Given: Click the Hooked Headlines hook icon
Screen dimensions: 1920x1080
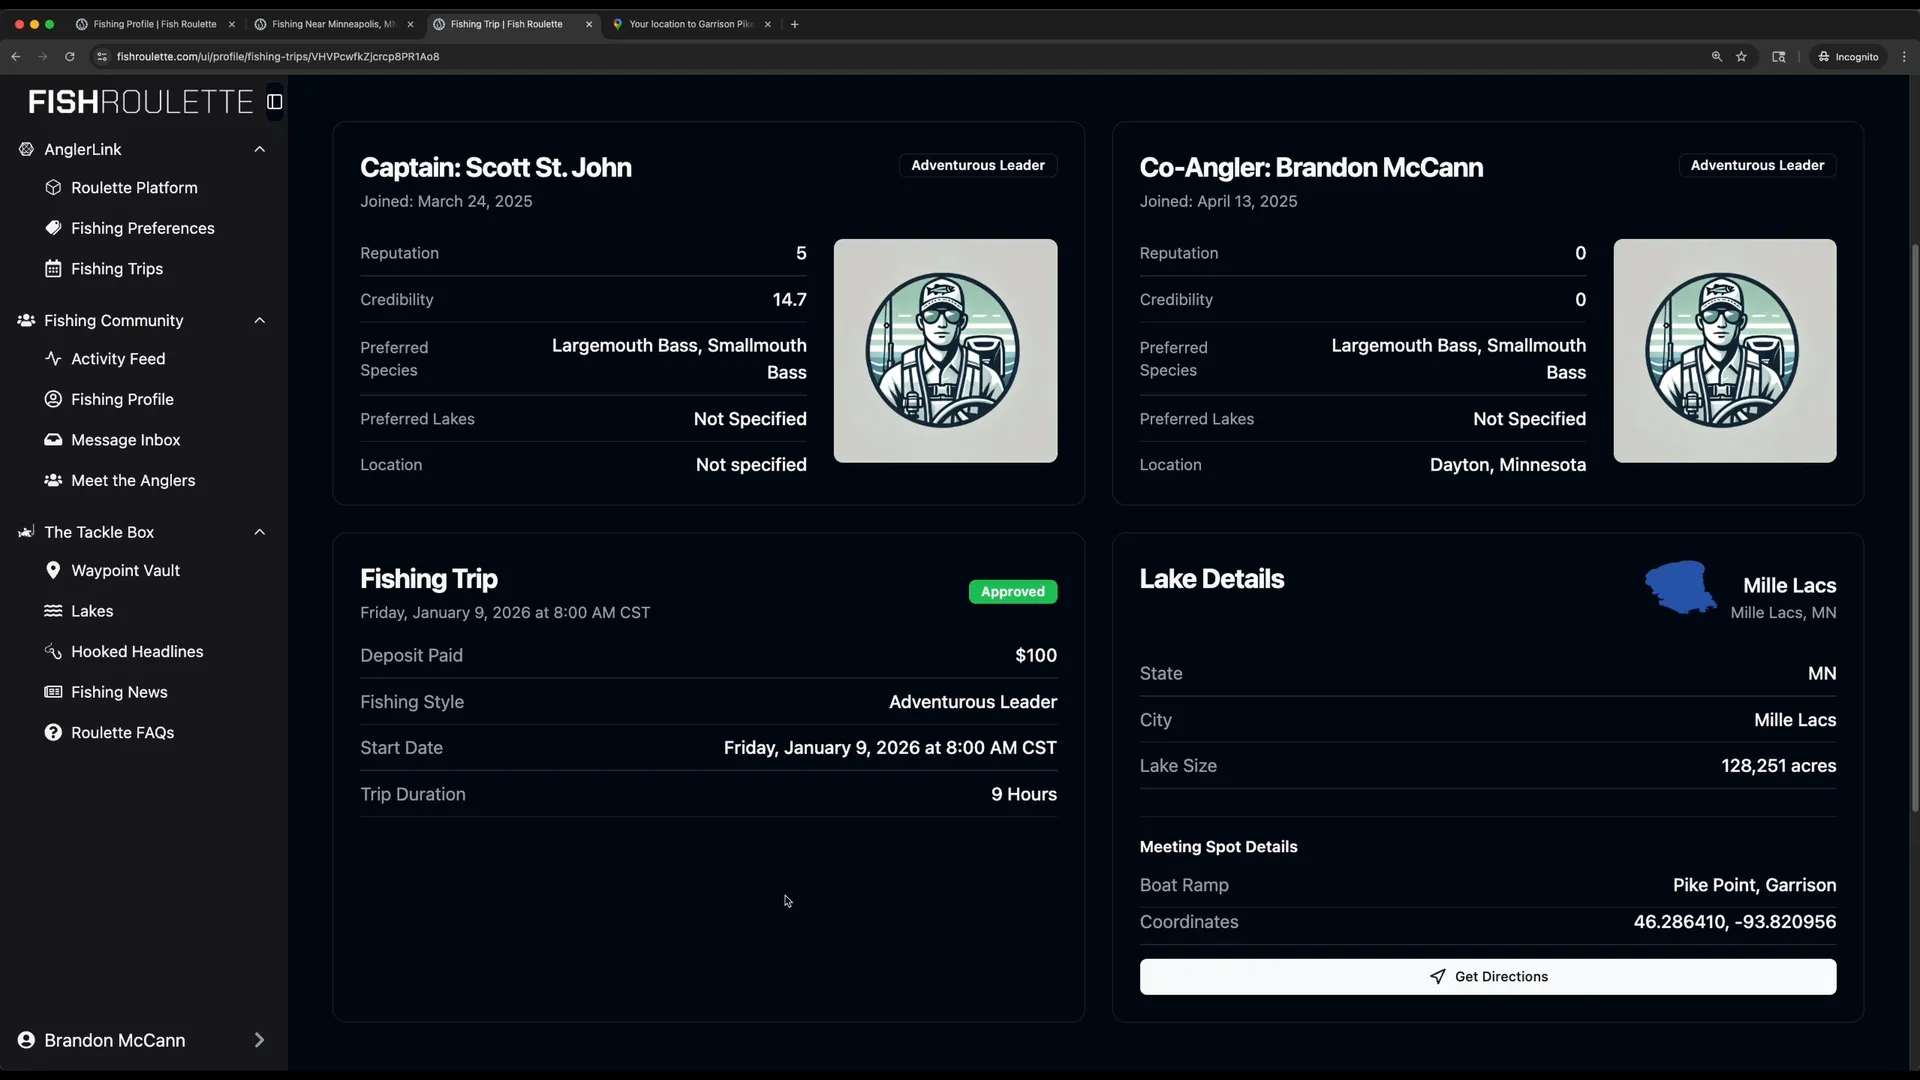Looking at the screenshot, I should point(53,652).
